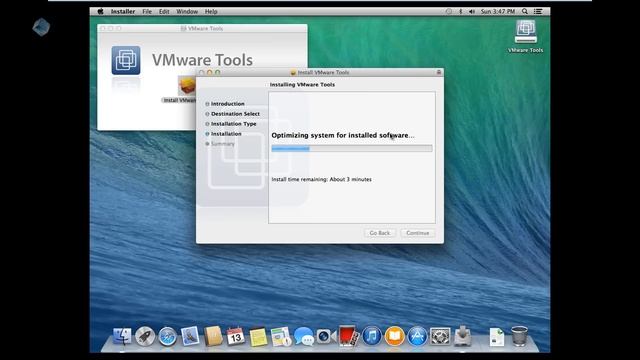Click the Bluetooth status icon
The width and height of the screenshot is (640, 360).
[460, 11]
